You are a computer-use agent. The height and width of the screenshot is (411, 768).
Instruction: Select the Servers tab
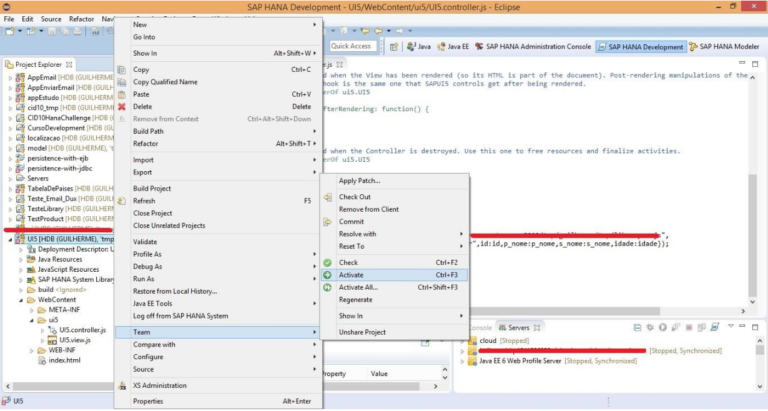[x=513, y=328]
